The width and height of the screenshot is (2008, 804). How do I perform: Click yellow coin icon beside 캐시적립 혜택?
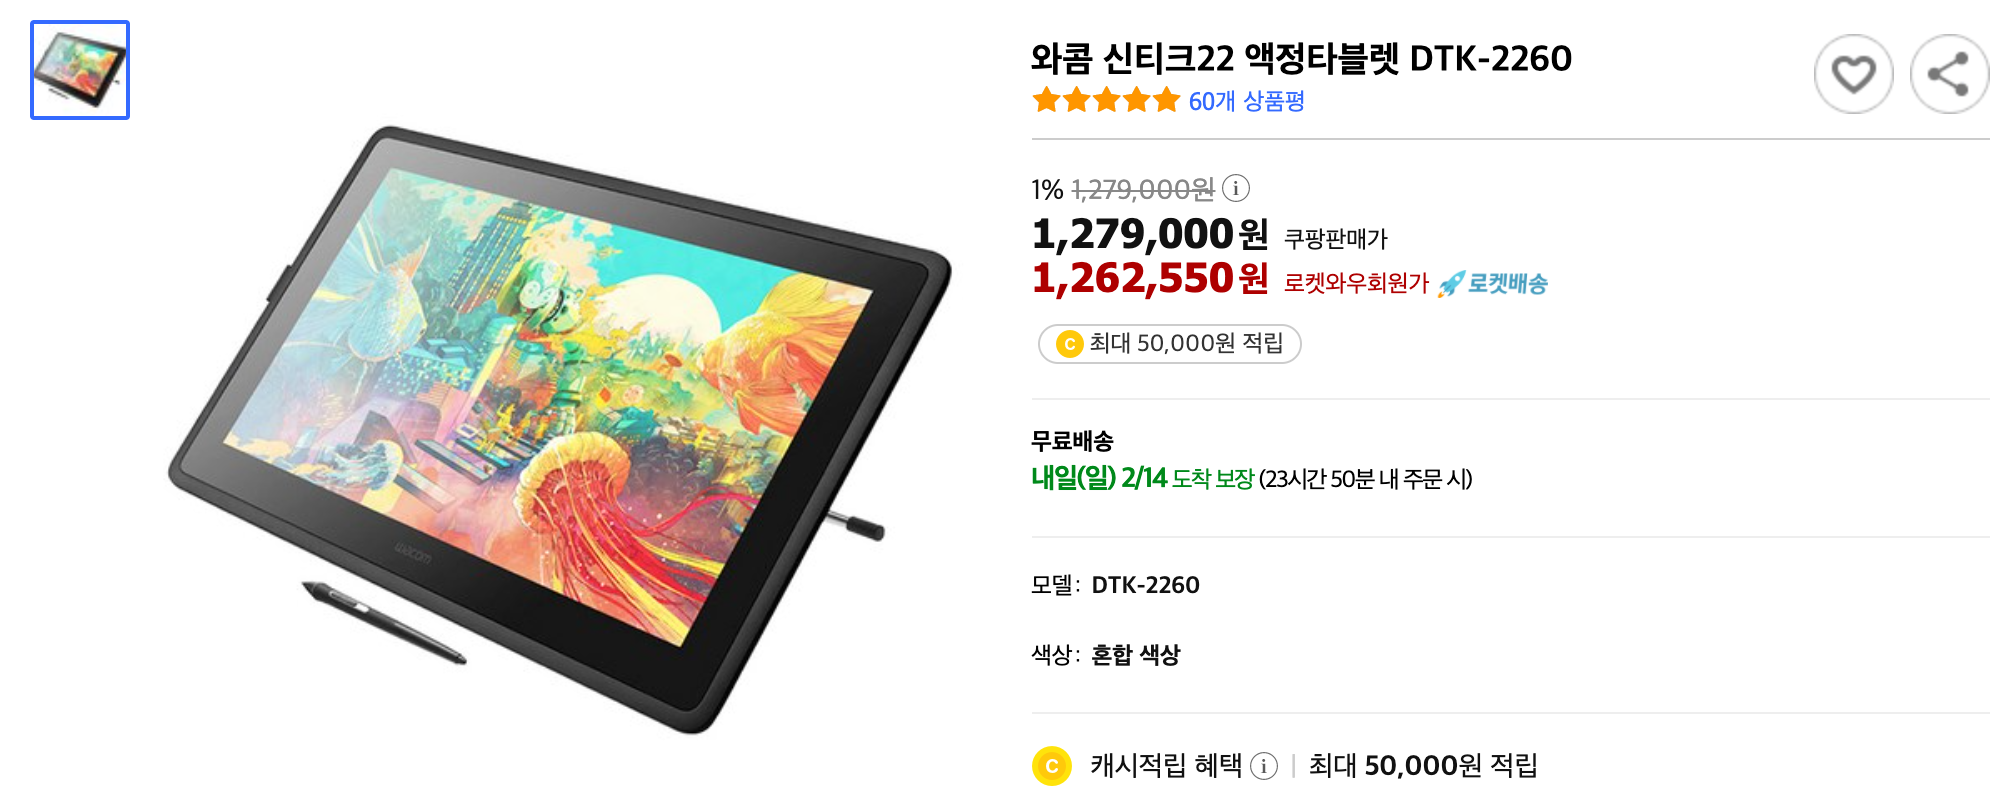1051,766
